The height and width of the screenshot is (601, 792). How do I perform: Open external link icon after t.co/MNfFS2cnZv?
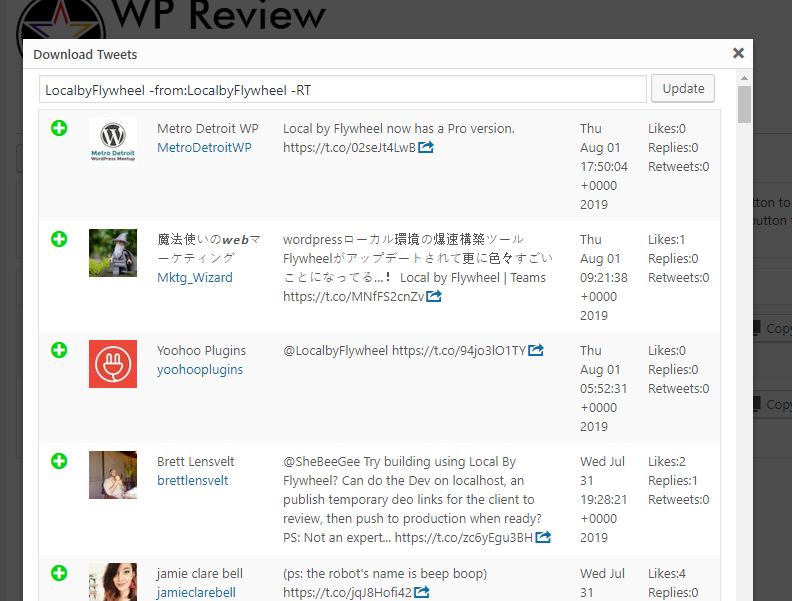coord(433,296)
